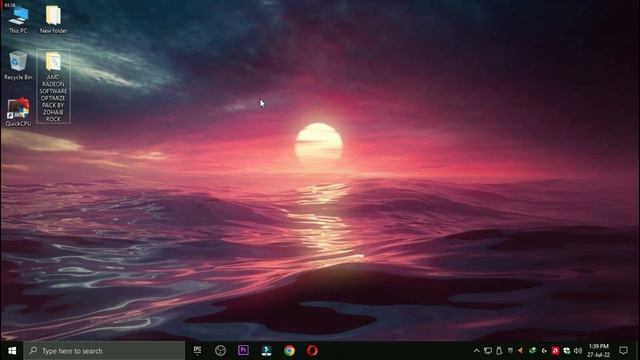This screenshot has width=640, height=360.
Task: Select the QuickCPU shortcut icon
Action: pyautogui.click(x=18, y=112)
